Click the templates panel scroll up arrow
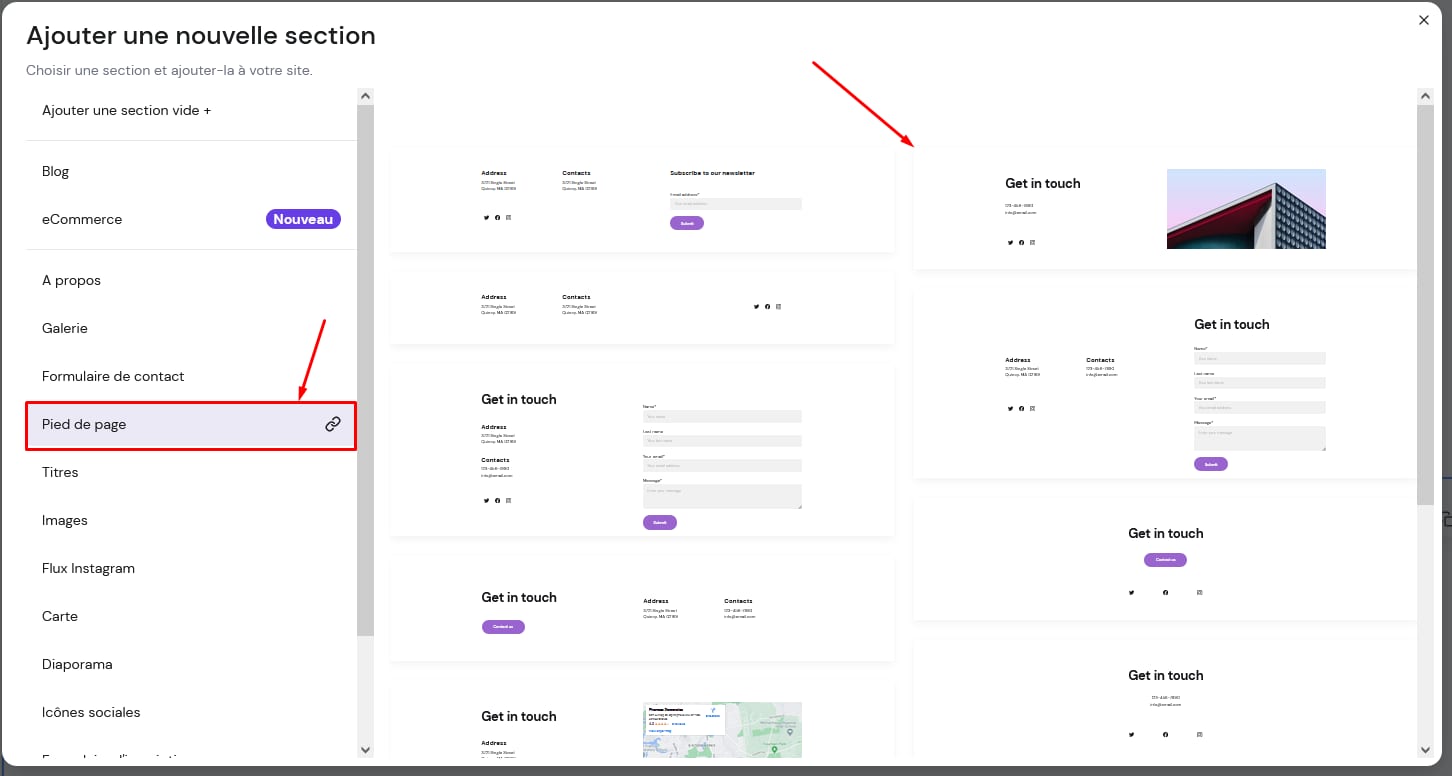Screen dimensions: 1452x776 (1425, 96)
